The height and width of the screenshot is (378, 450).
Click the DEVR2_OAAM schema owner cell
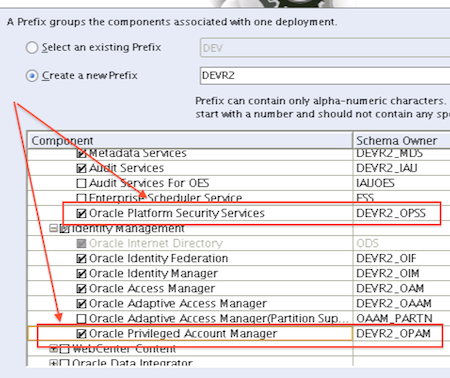(x=402, y=303)
